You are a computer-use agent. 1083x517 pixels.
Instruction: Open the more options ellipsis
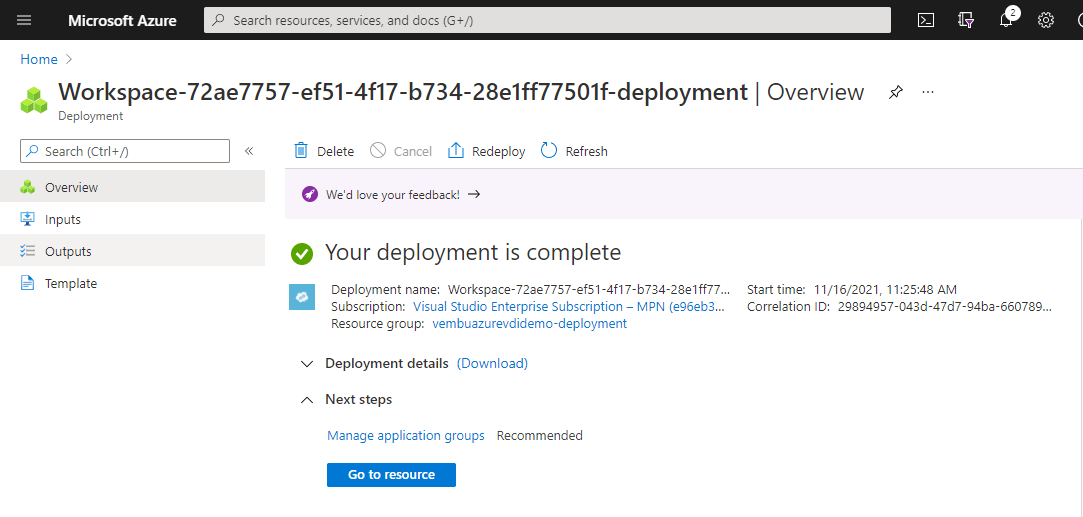point(928,92)
